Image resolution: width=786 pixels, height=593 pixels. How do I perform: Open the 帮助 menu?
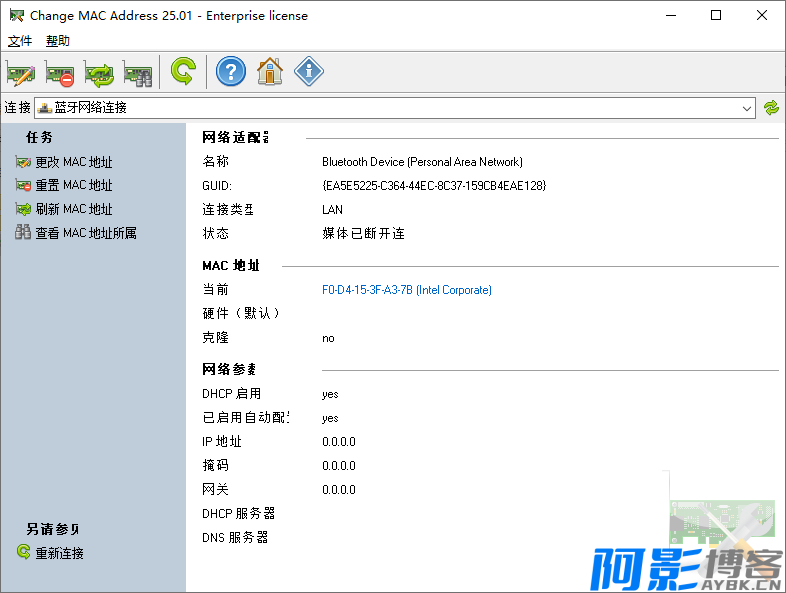coord(58,41)
